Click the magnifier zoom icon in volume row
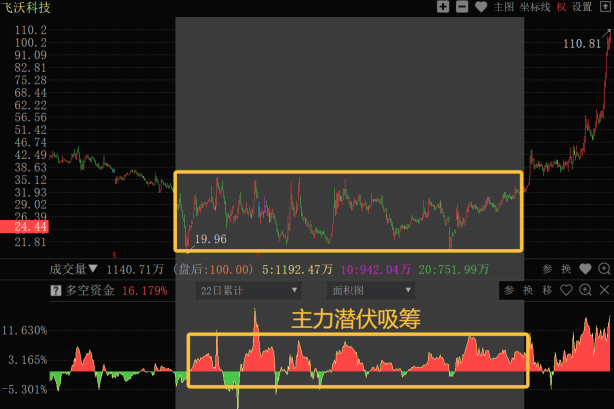This screenshot has height=409, width=614. (x=604, y=269)
